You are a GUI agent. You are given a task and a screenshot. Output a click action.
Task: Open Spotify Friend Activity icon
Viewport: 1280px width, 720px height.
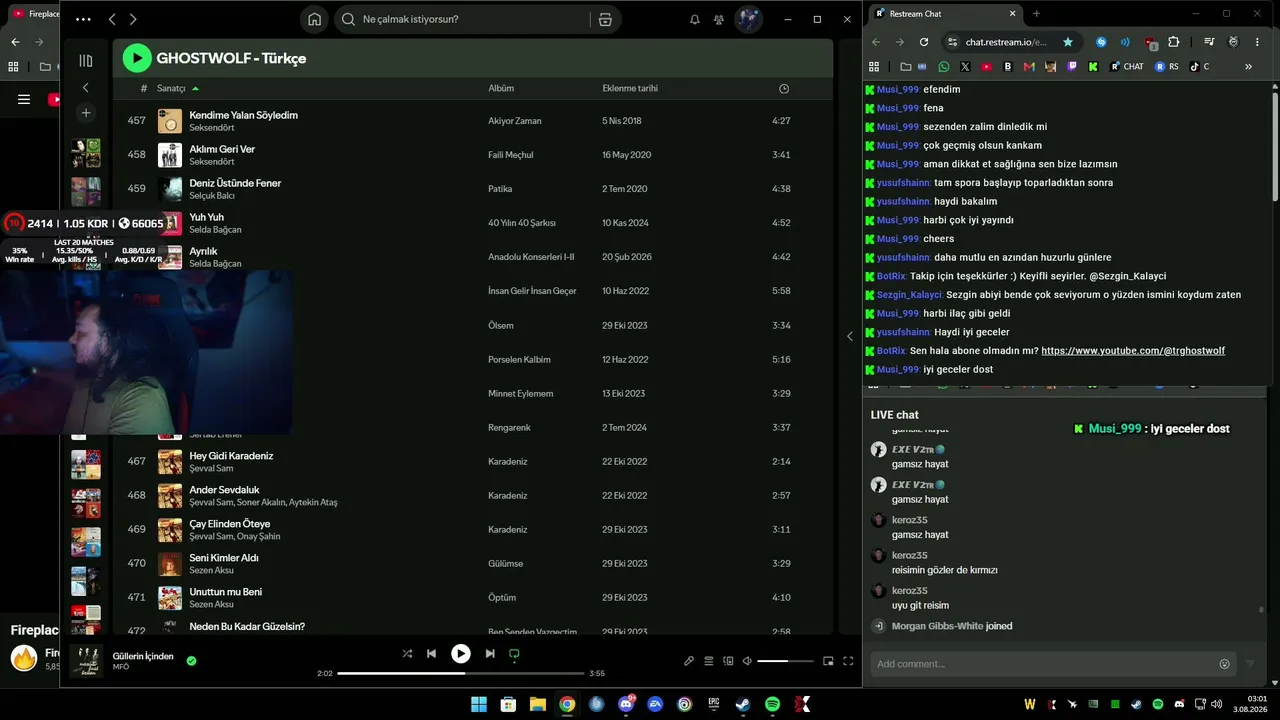719,19
